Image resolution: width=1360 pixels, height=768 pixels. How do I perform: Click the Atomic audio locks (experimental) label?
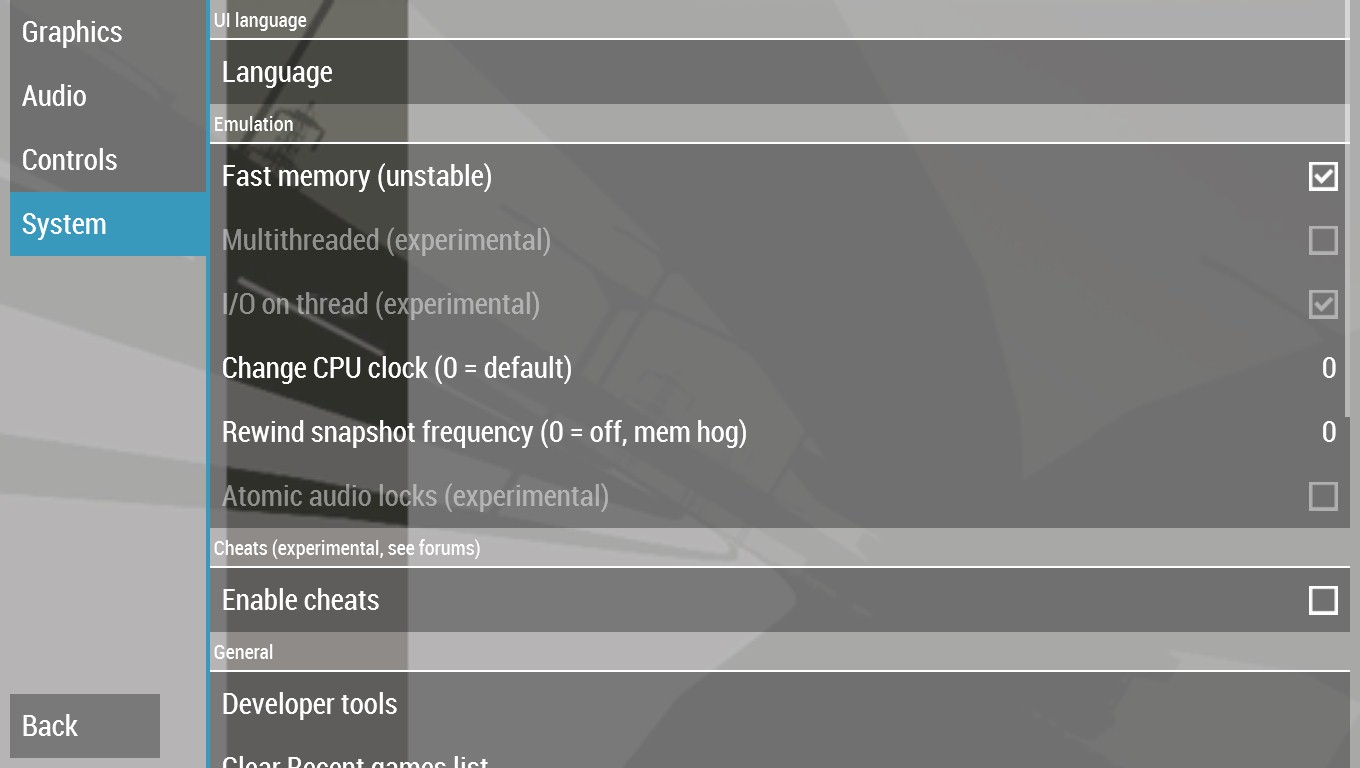click(415, 496)
